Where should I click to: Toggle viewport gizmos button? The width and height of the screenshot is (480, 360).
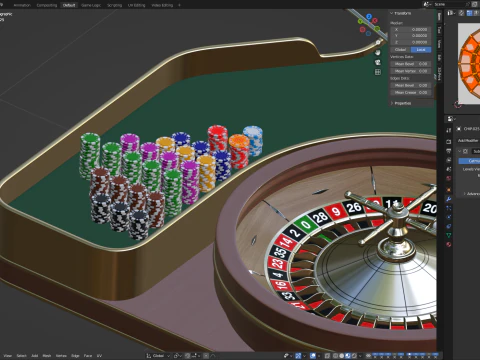(x=298, y=356)
